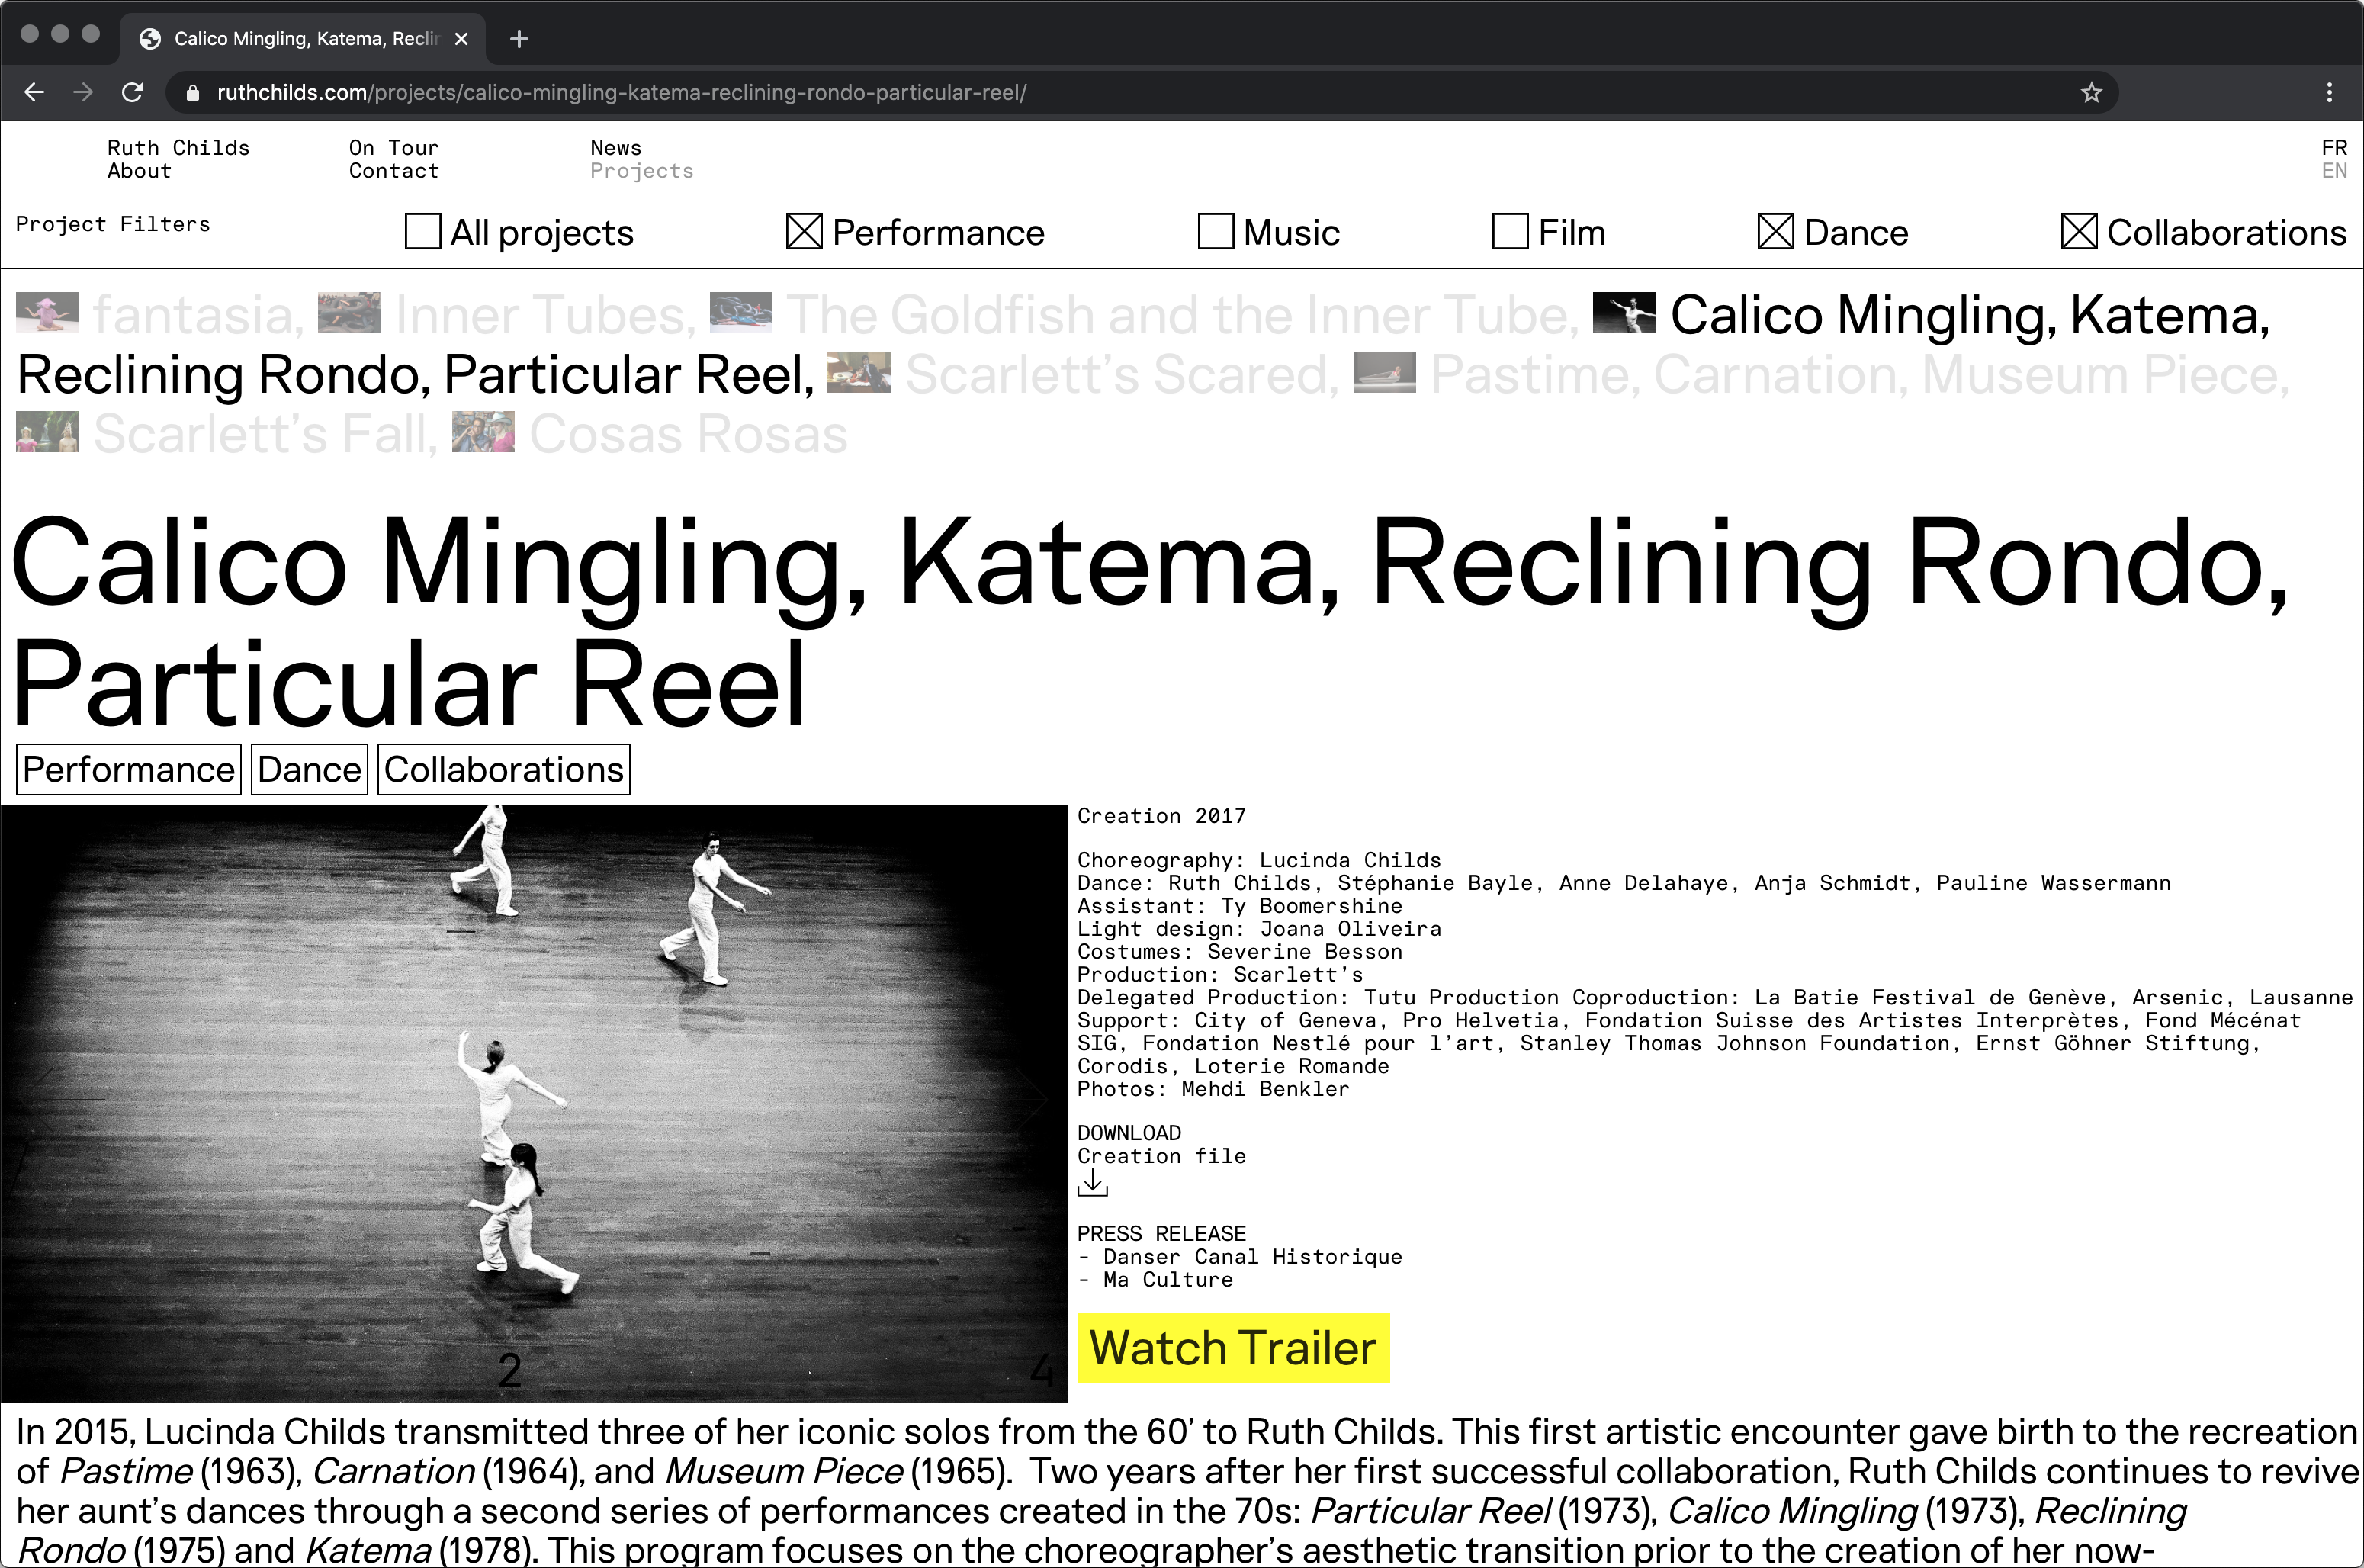
Task: Enable the Music filter checkbox
Action: coord(1215,232)
